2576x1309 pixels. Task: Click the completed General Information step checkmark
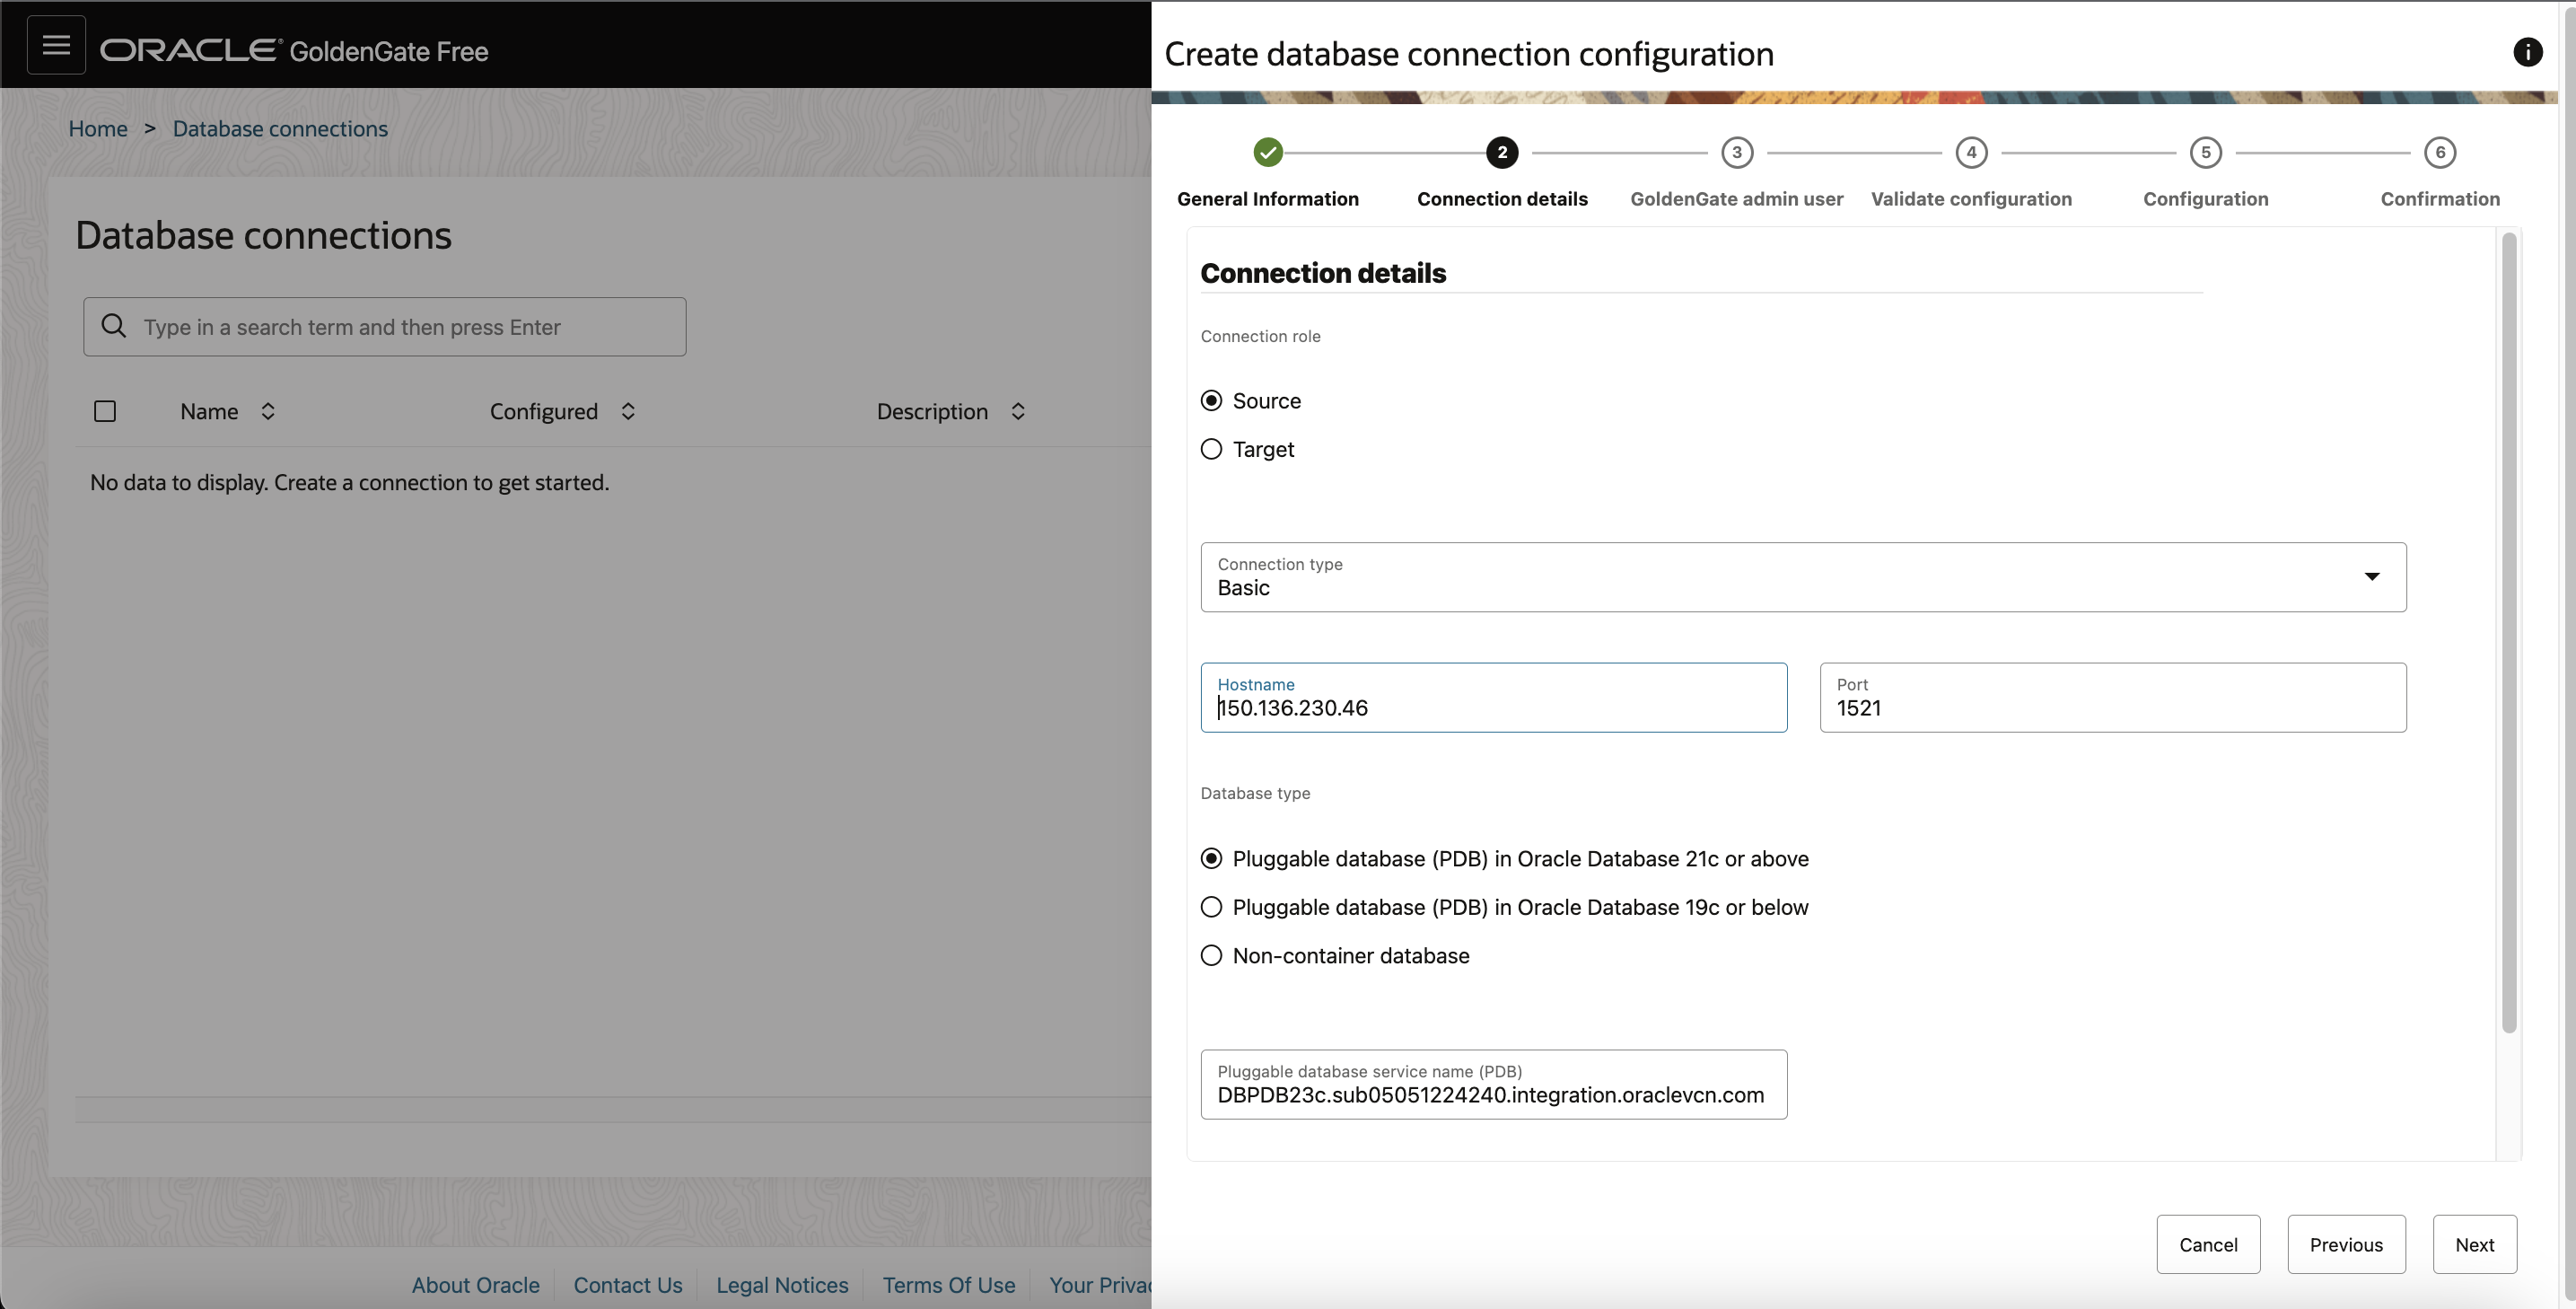[x=1267, y=152]
